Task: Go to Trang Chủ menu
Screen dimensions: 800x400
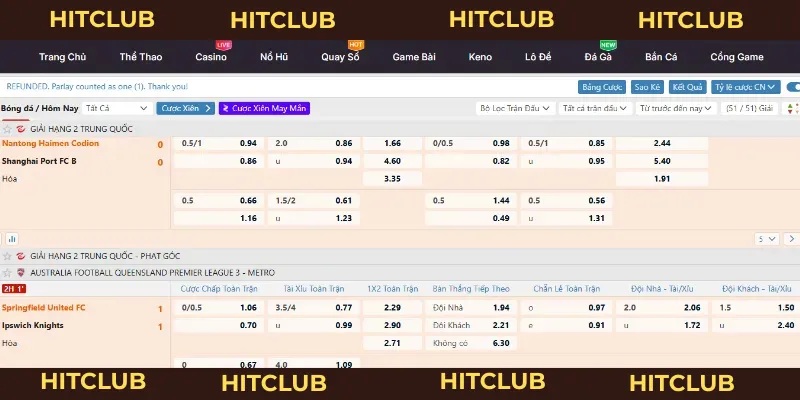Action: click(x=63, y=57)
